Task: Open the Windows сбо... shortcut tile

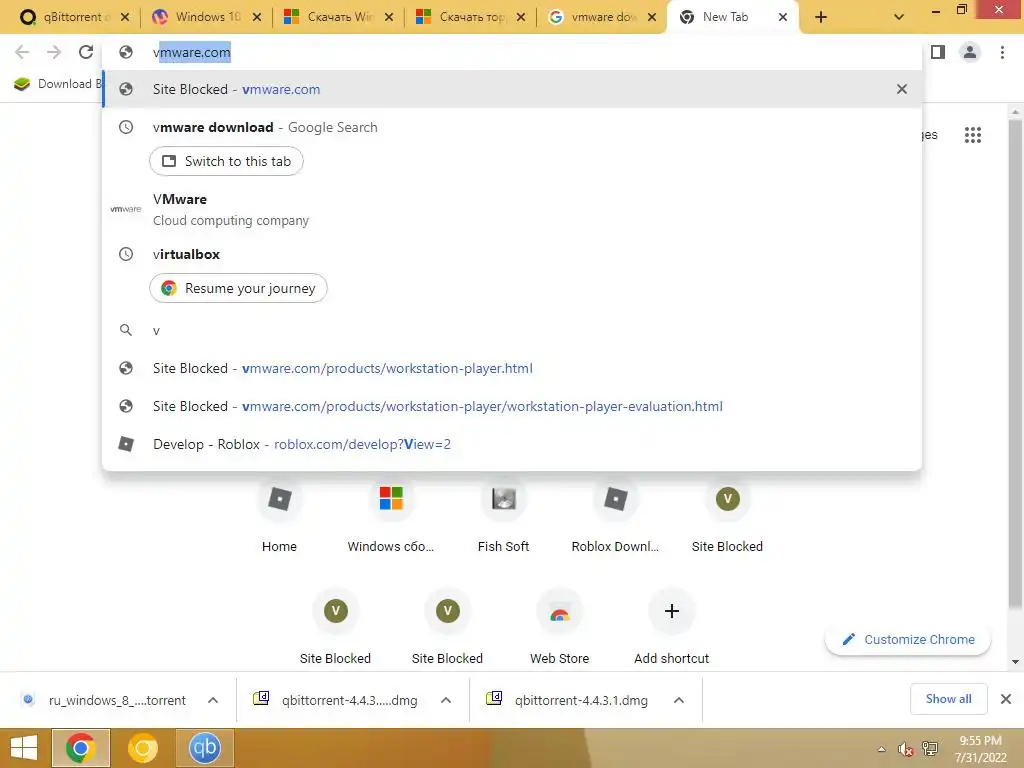Action: click(x=391, y=516)
